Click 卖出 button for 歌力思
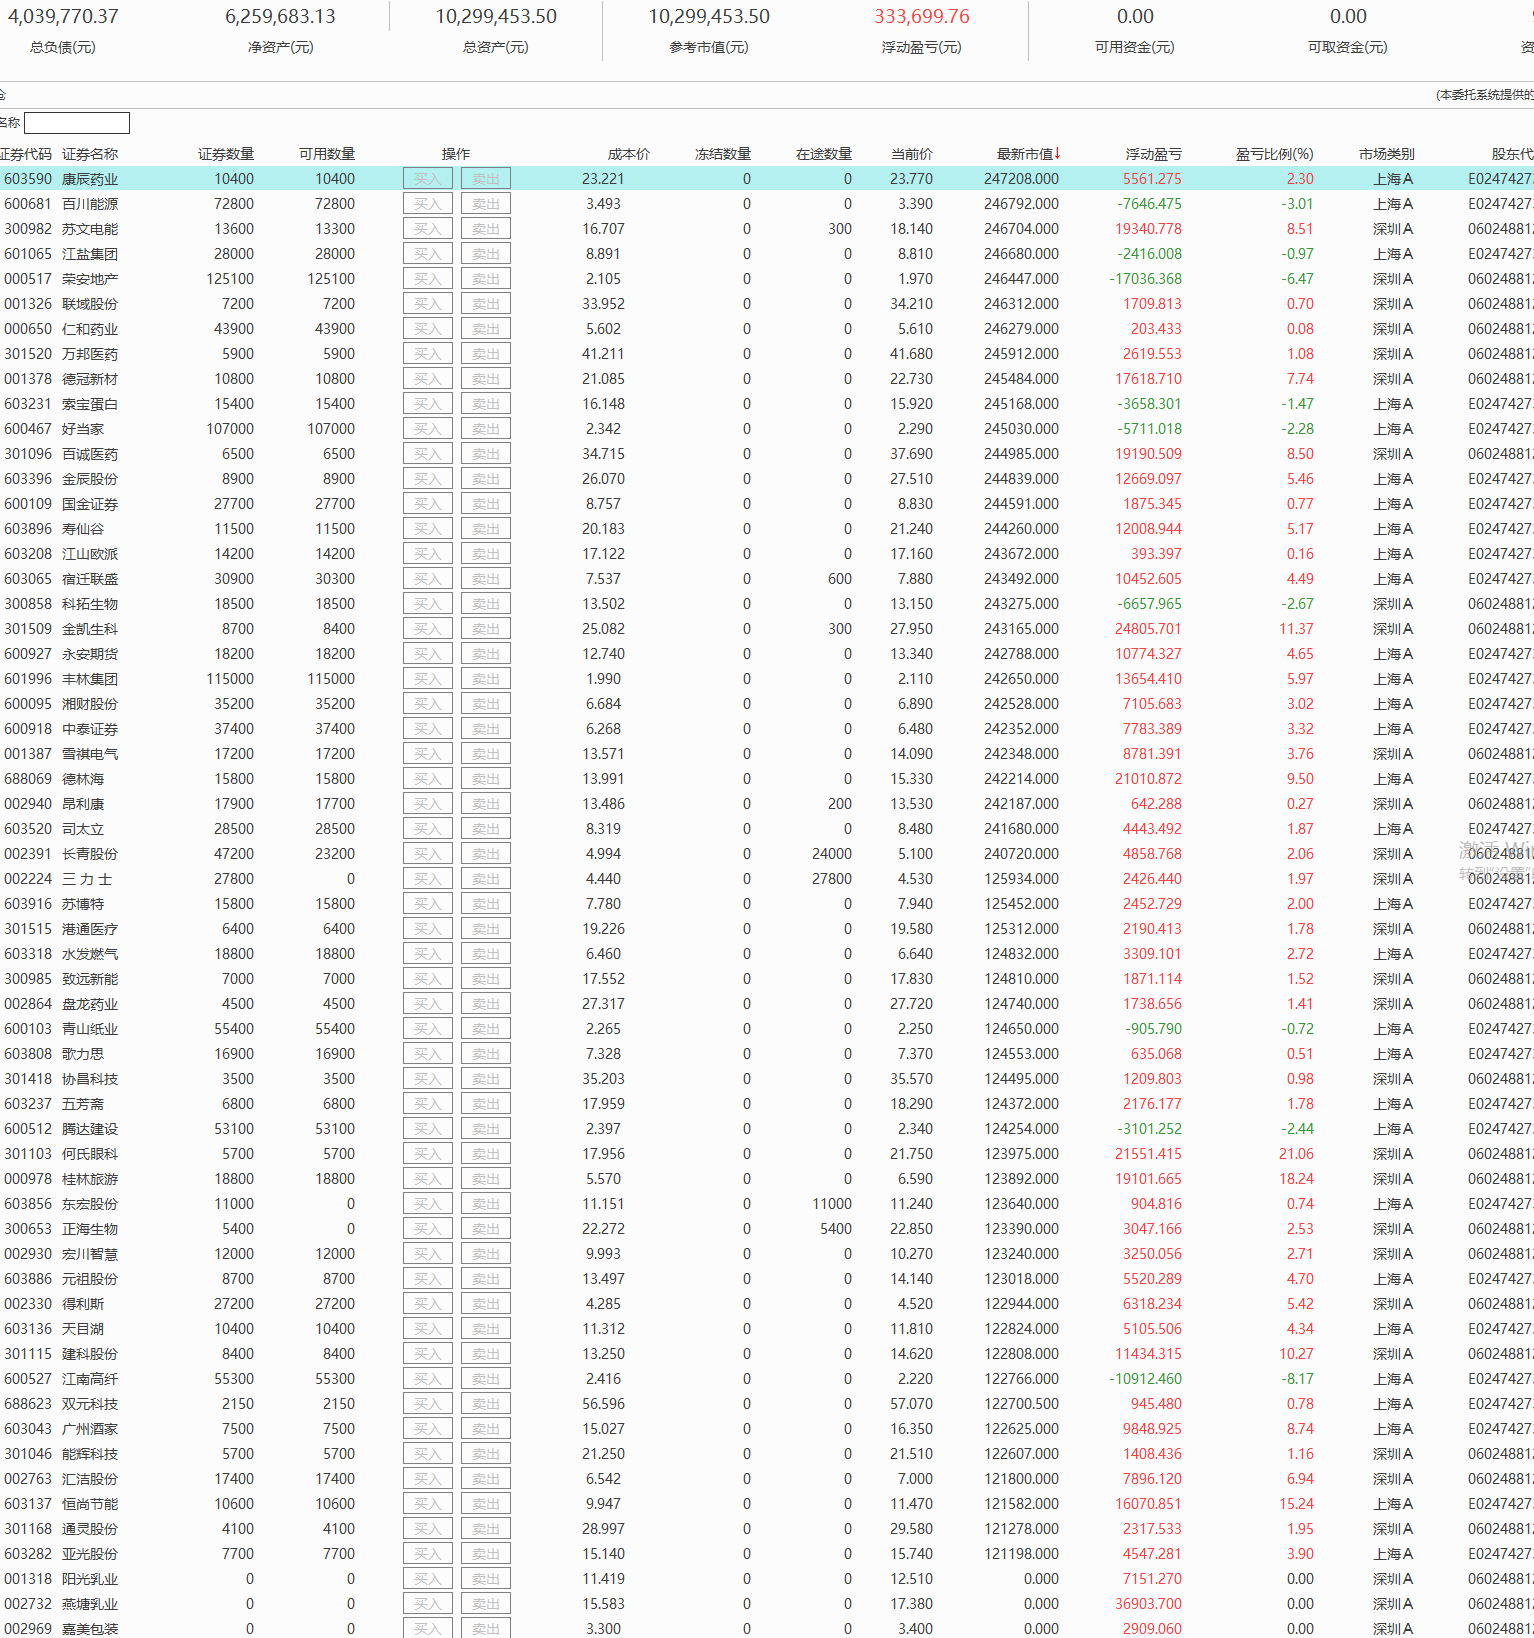The width and height of the screenshot is (1534, 1638). click(486, 1054)
